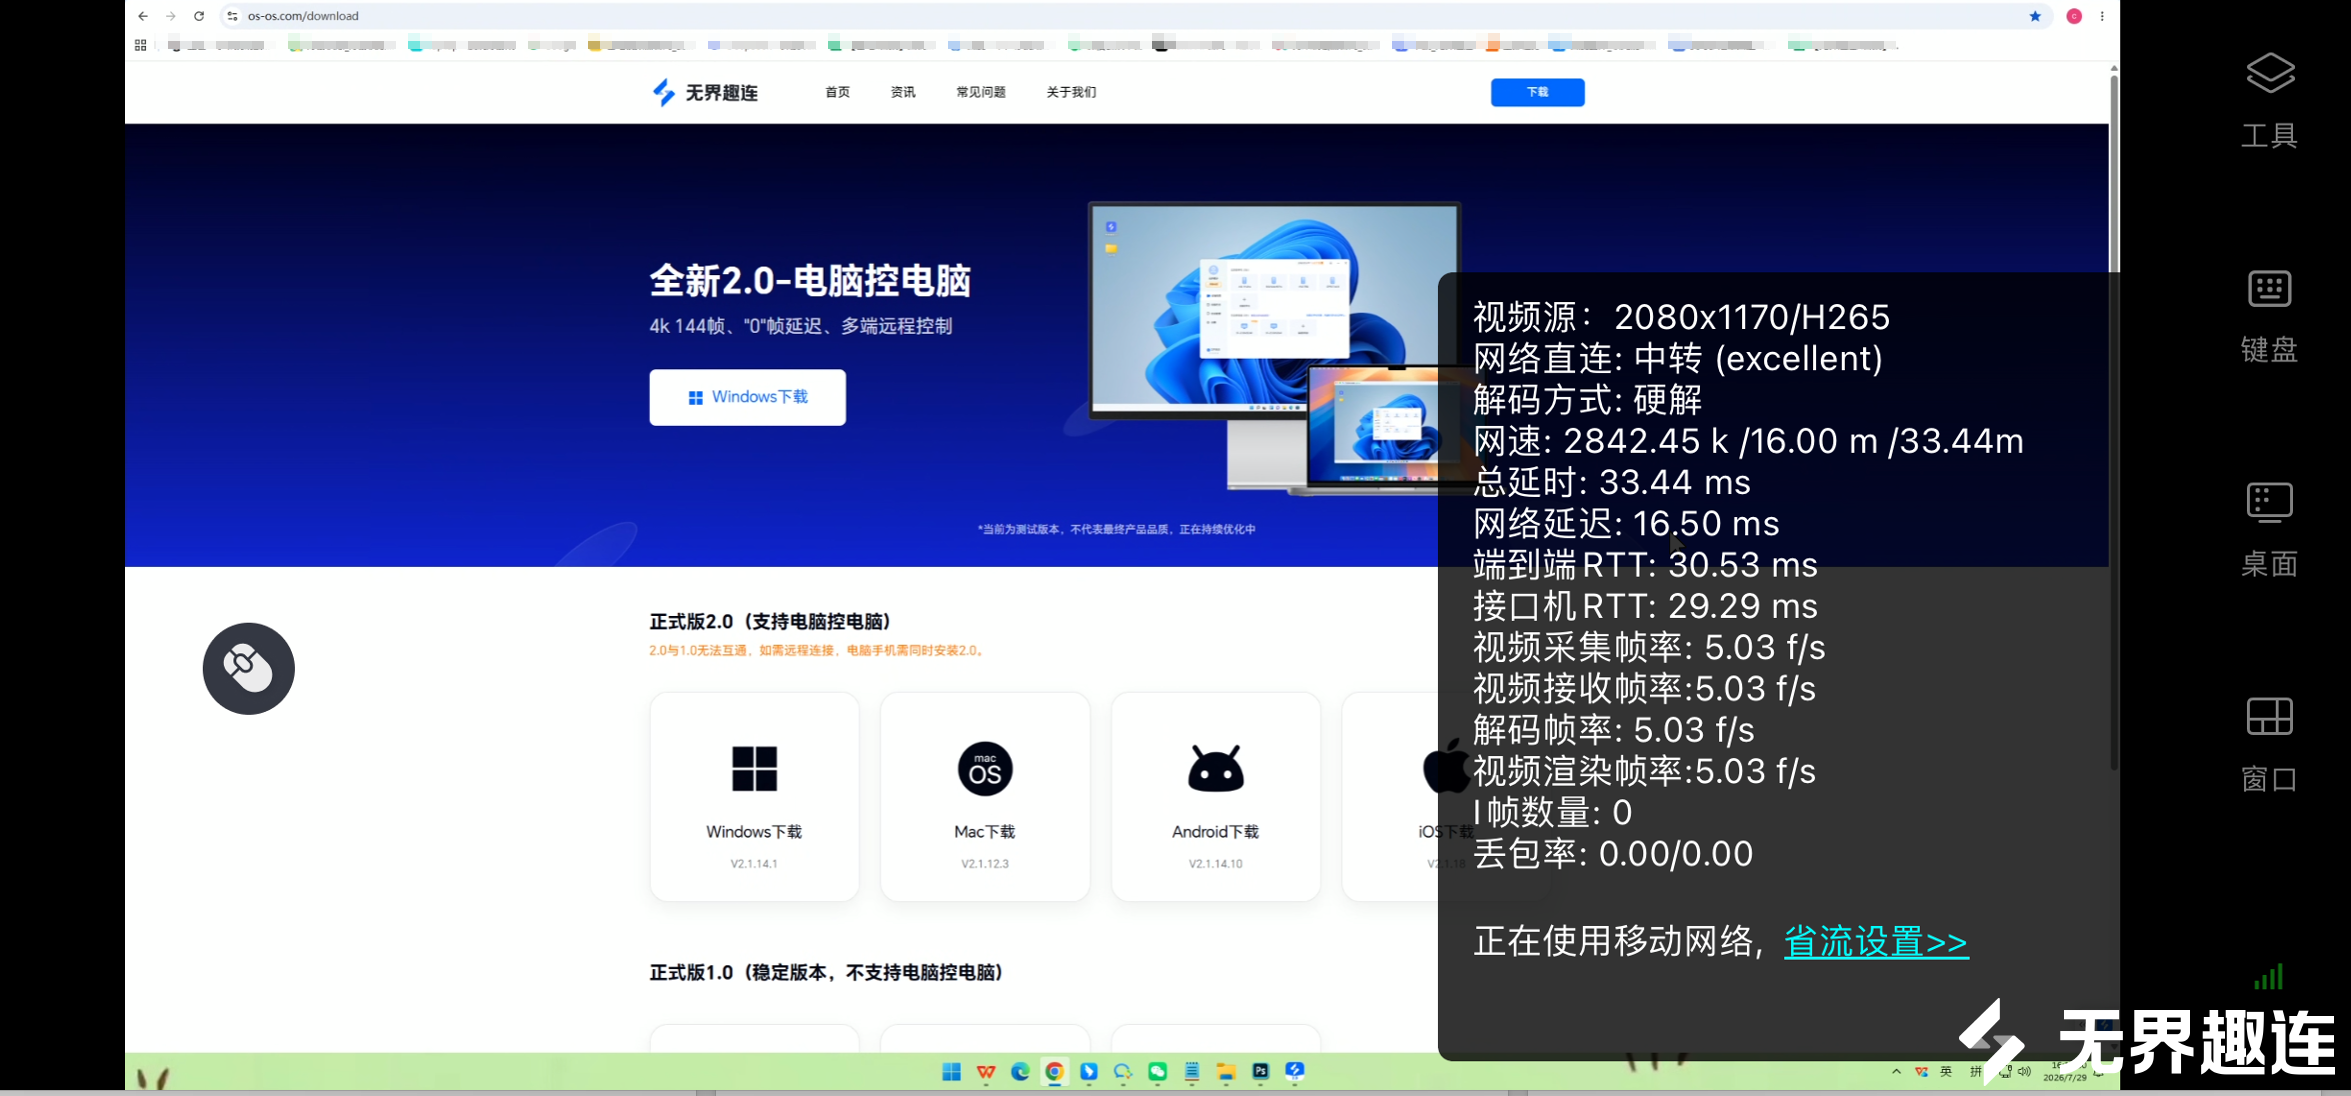
Task: Select the Windows下载 V2.1.14.1 card
Action: point(754,796)
